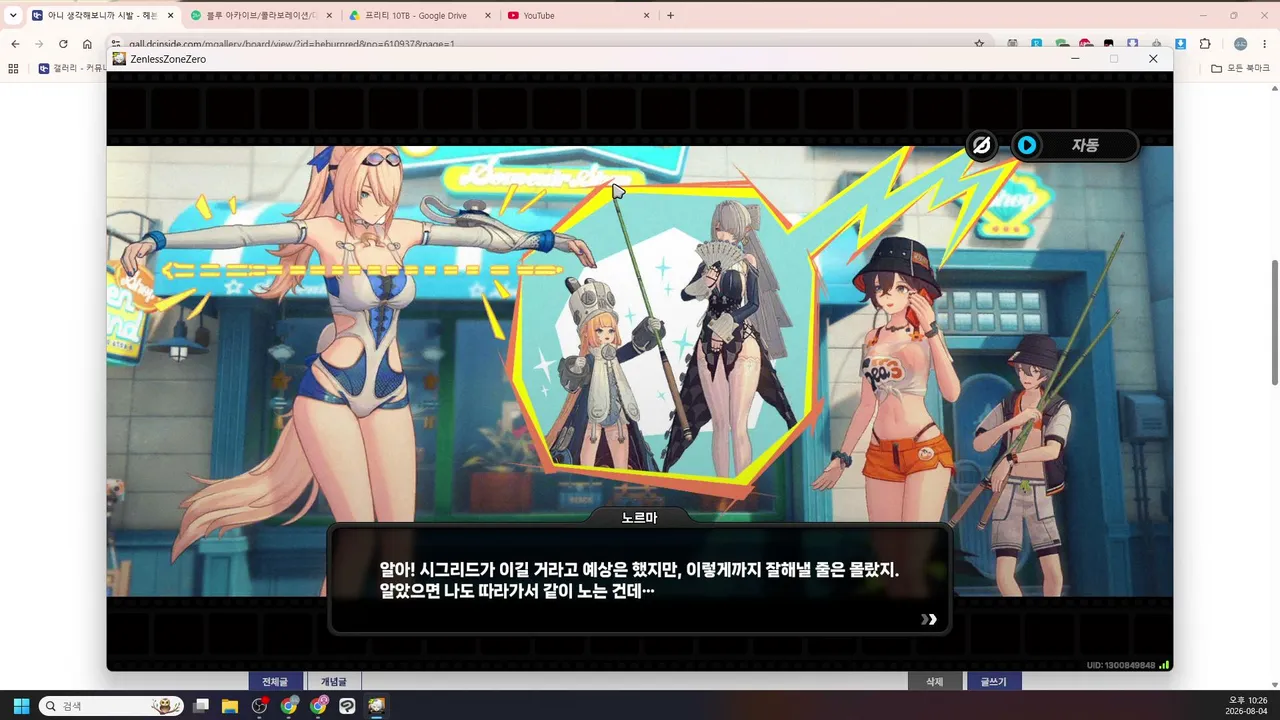The height and width of the screenshot is (720, 1280).
Task: Open the 모든 북마크 folder
Action: click(x=1240, y=68)
